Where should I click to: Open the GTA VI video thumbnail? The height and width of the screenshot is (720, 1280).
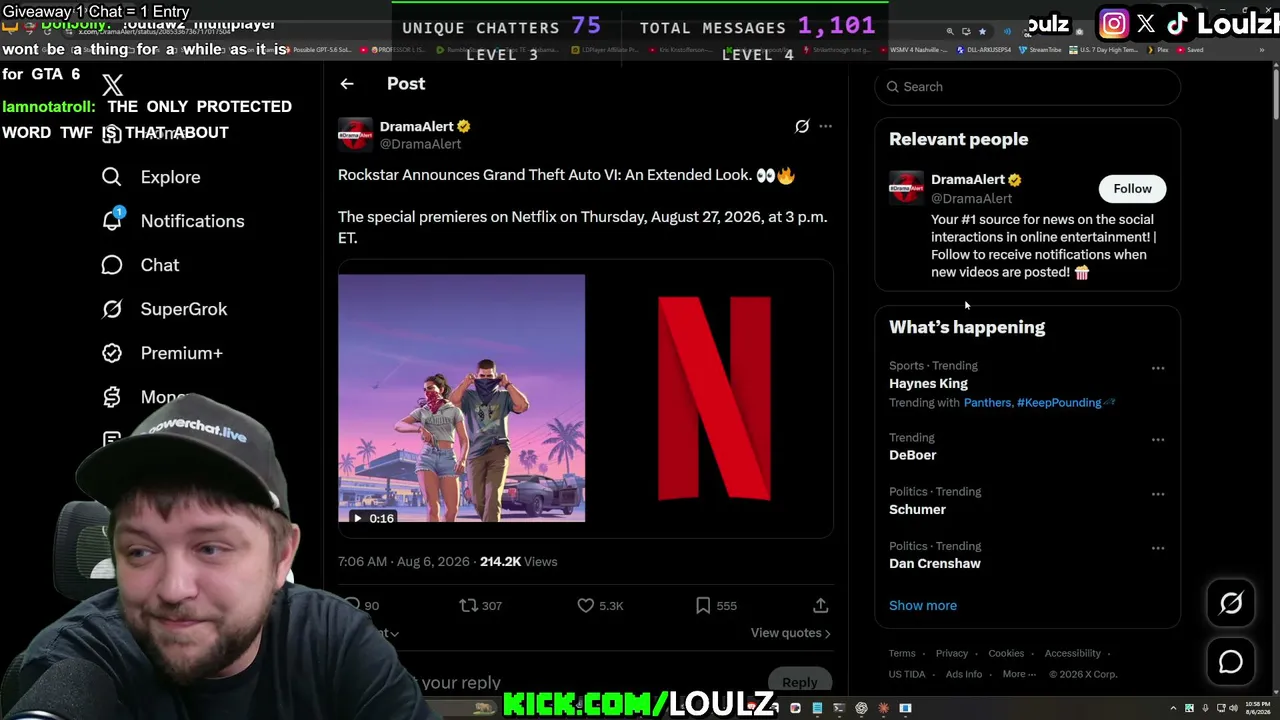[462, 398]
